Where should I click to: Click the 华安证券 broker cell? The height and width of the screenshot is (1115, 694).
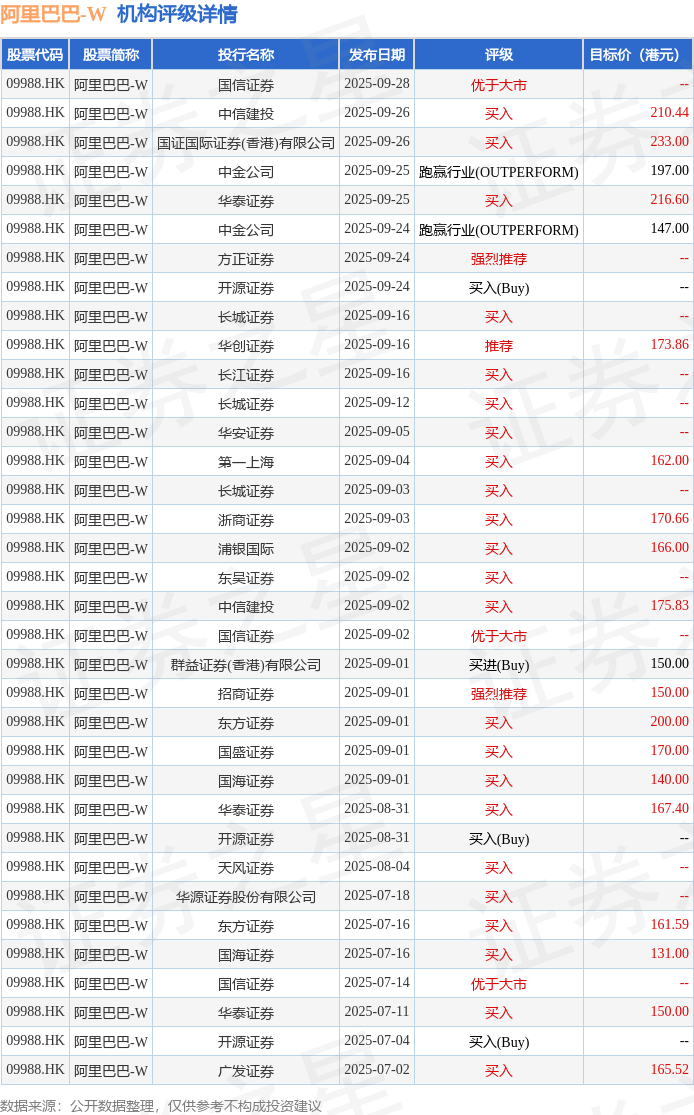(246, 433)
